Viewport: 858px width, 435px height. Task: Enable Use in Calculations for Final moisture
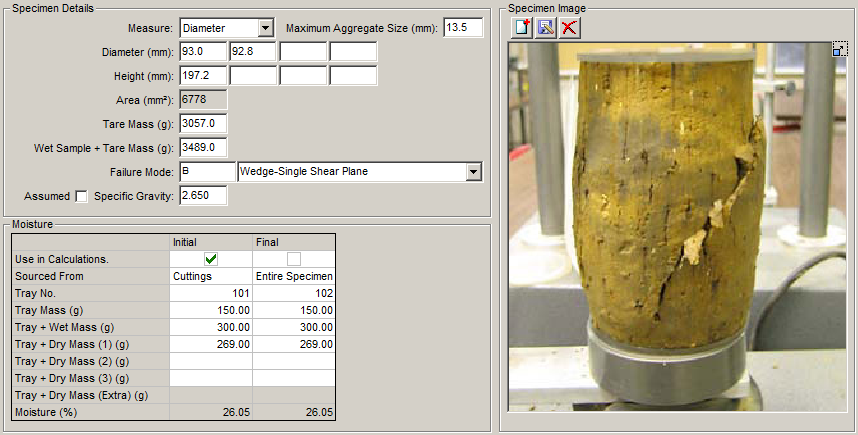(293, 259)
